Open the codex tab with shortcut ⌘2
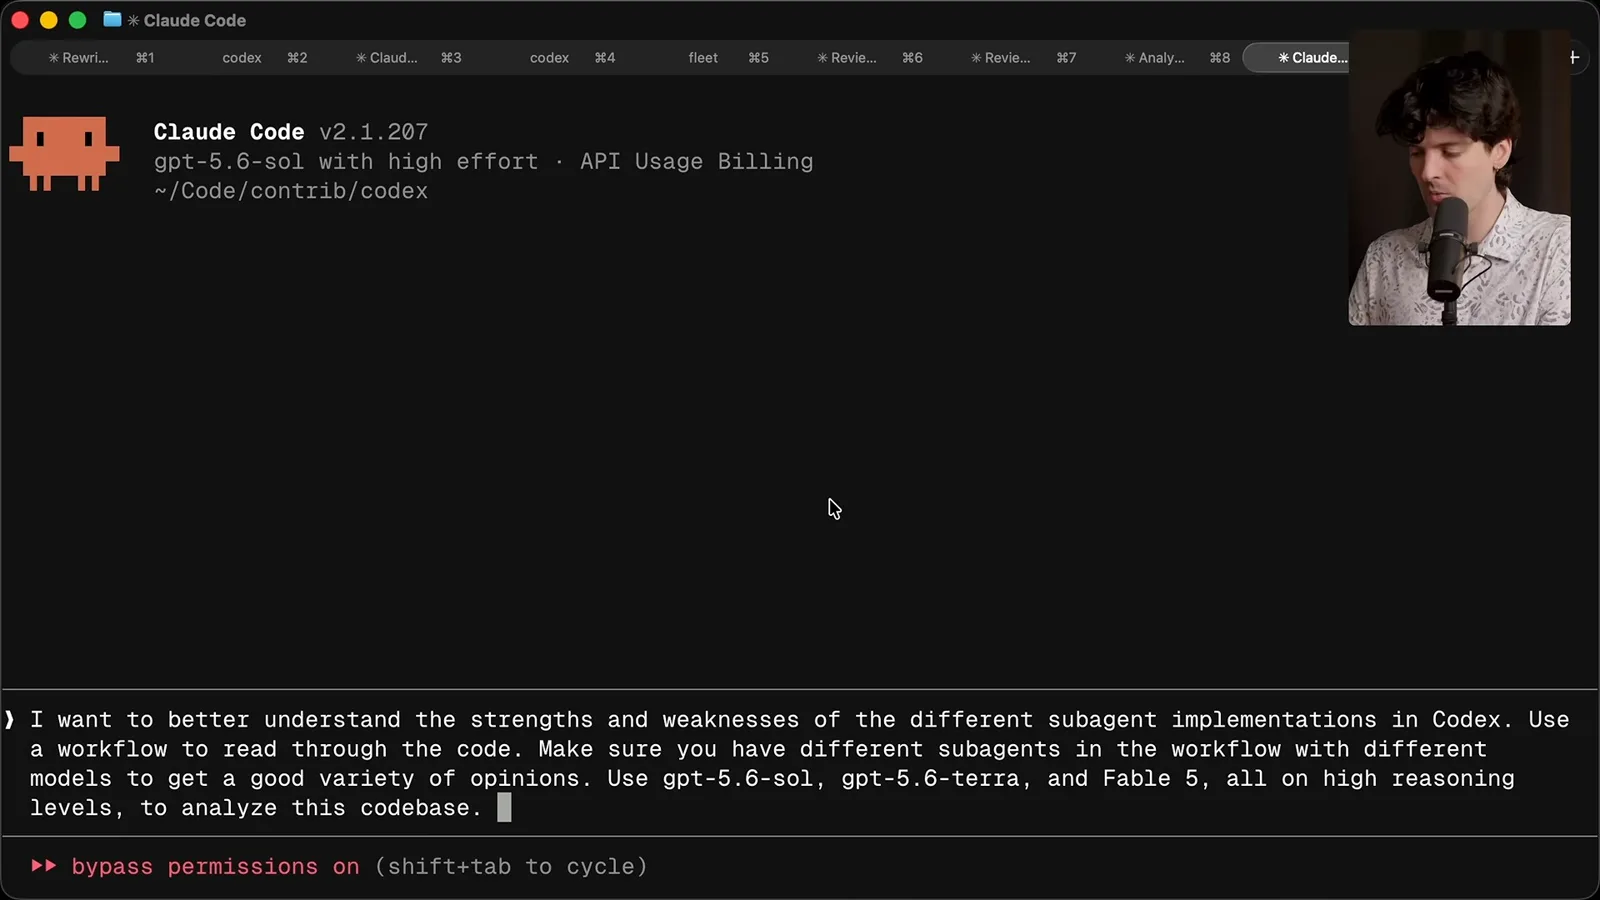The width and height of the screenshot is (1600, 900). click(264, 58)
